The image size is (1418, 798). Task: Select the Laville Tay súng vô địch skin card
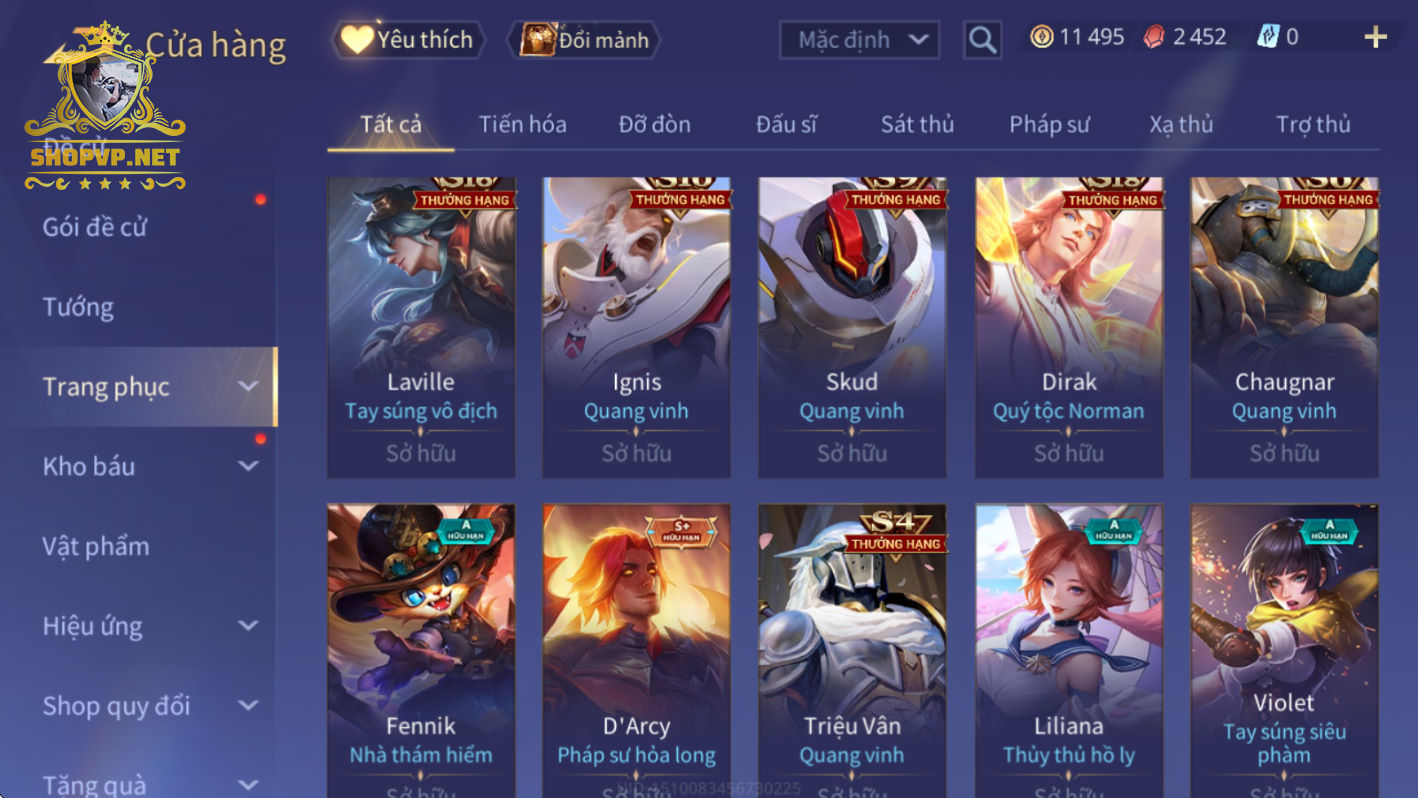[x=421, y=328]
